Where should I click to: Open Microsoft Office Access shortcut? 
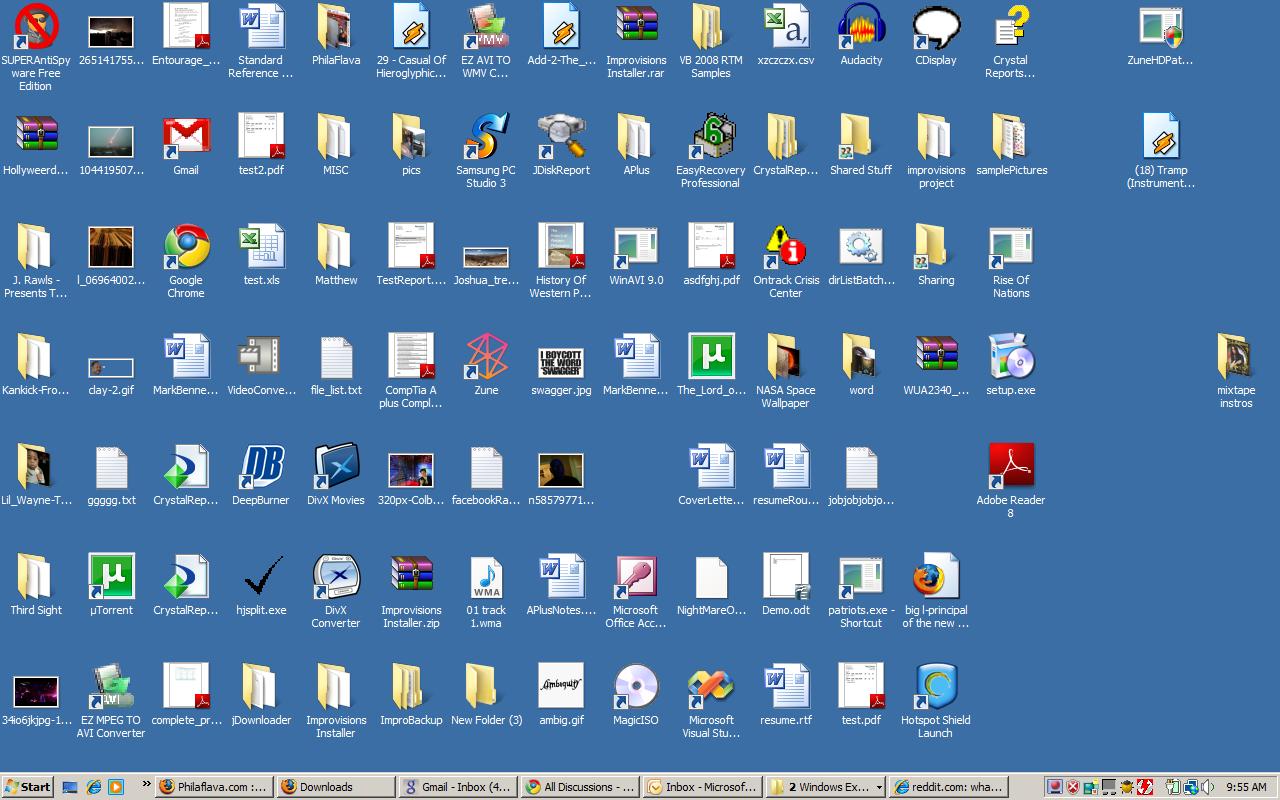636,577
